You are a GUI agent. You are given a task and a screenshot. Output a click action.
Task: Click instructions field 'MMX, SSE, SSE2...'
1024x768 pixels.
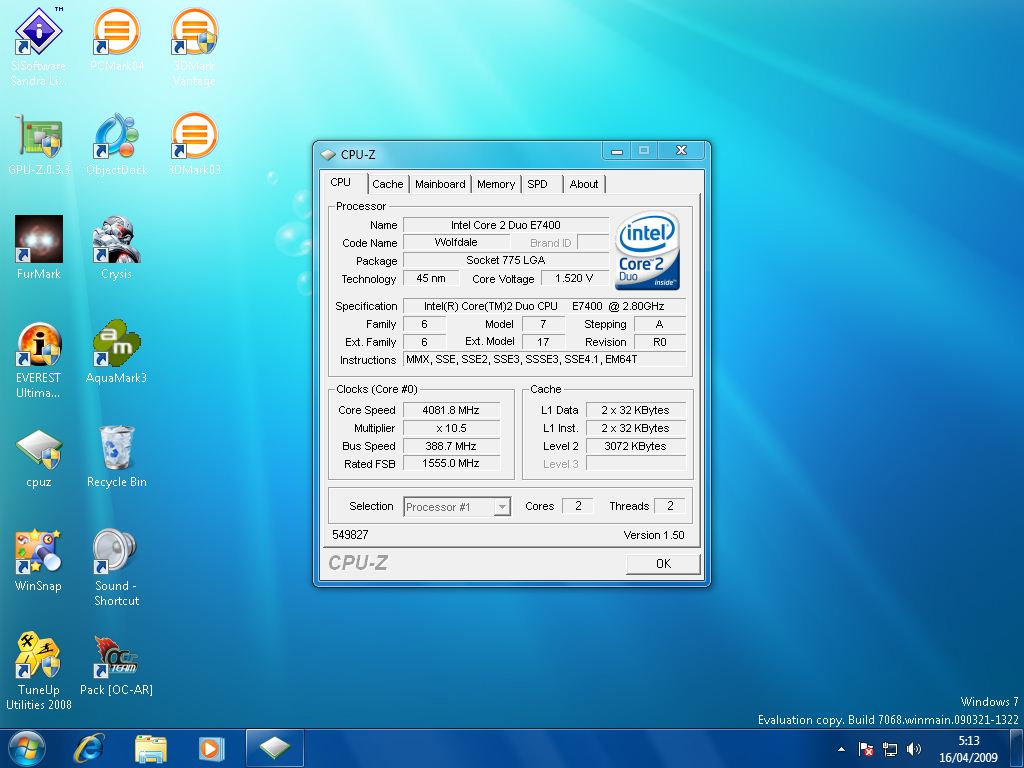(545, 359)
